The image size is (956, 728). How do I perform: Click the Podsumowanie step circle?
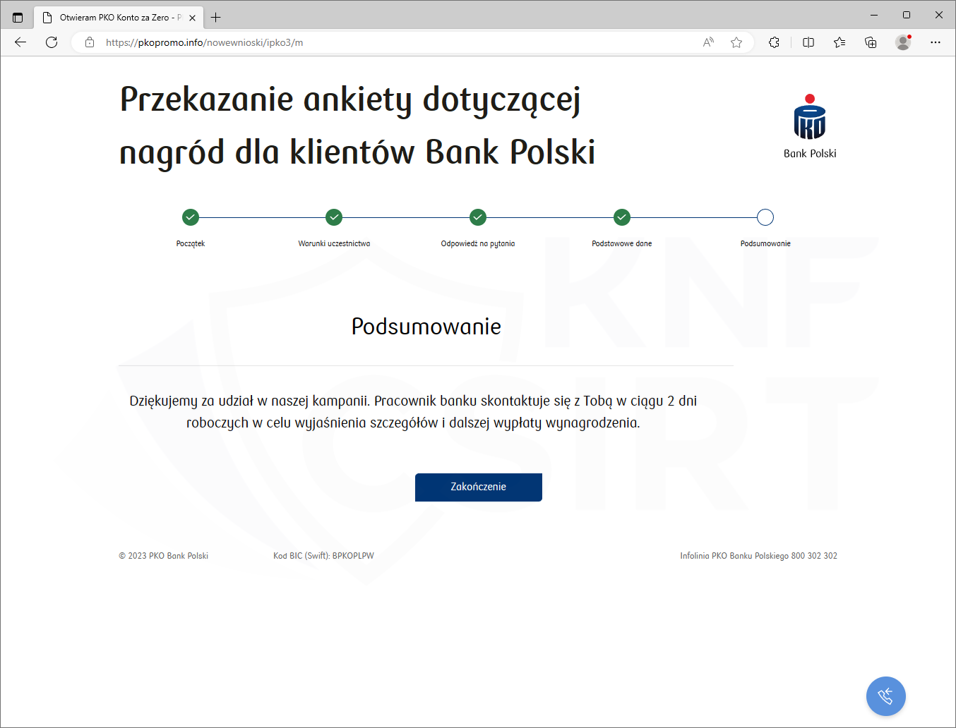(765, 217)
